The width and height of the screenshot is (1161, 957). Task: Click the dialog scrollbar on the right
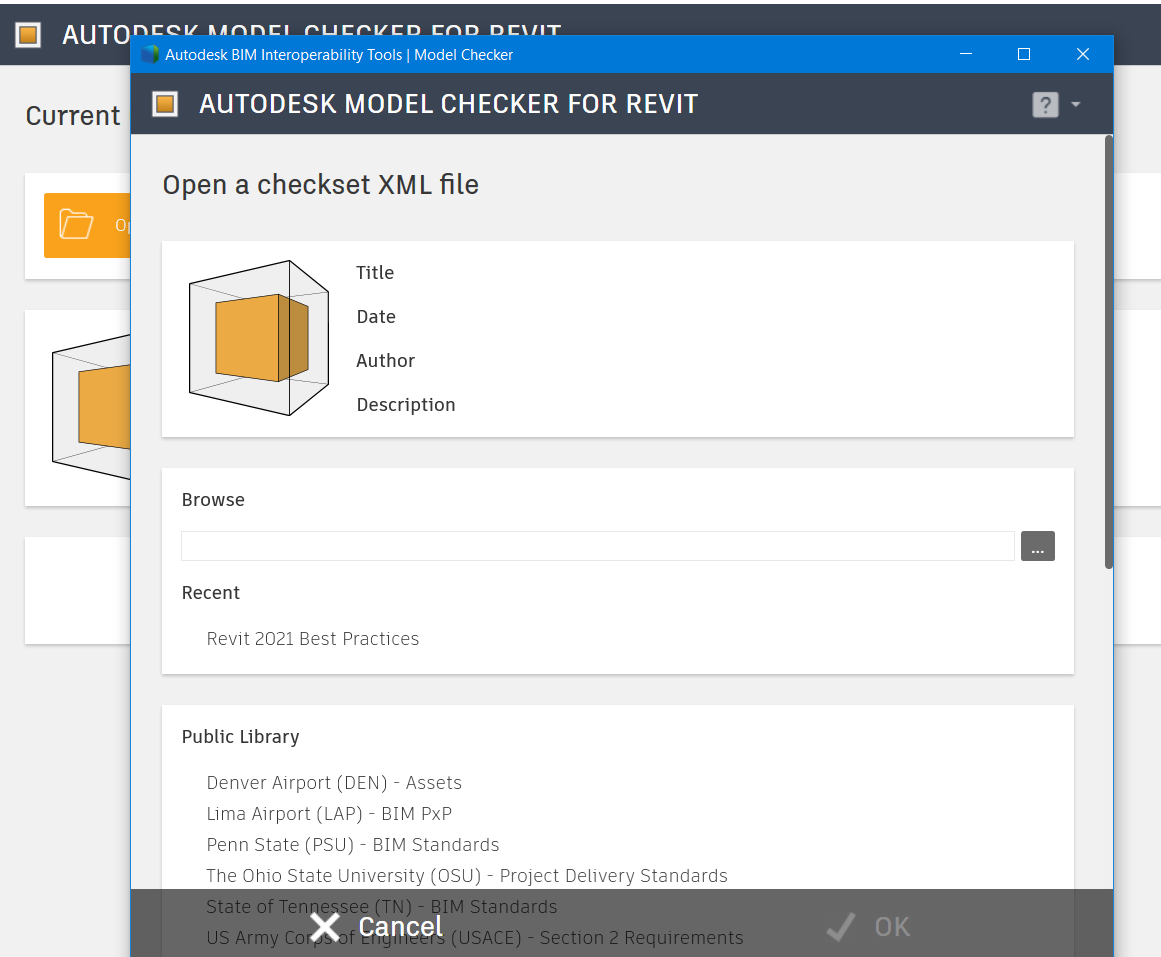click(x=1106, y=350)
